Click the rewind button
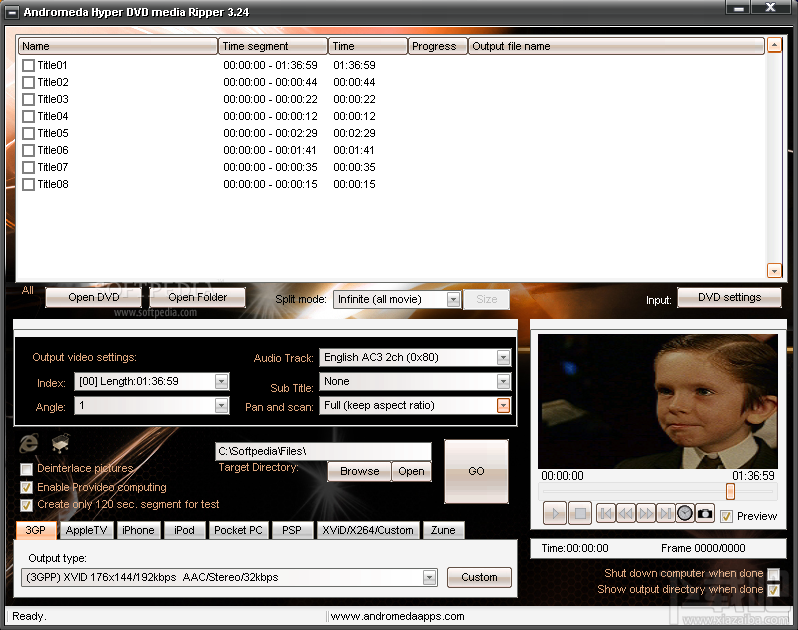798x630 pixels. [625, 513]
